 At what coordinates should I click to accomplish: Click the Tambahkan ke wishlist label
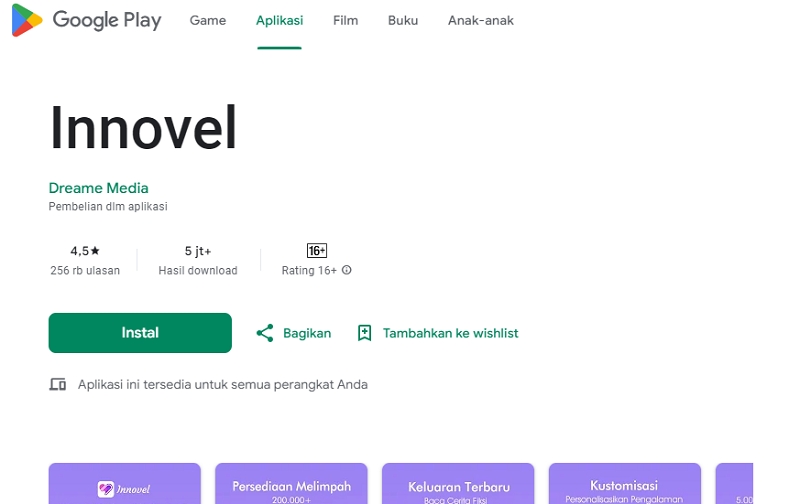(x=451, y=333)
